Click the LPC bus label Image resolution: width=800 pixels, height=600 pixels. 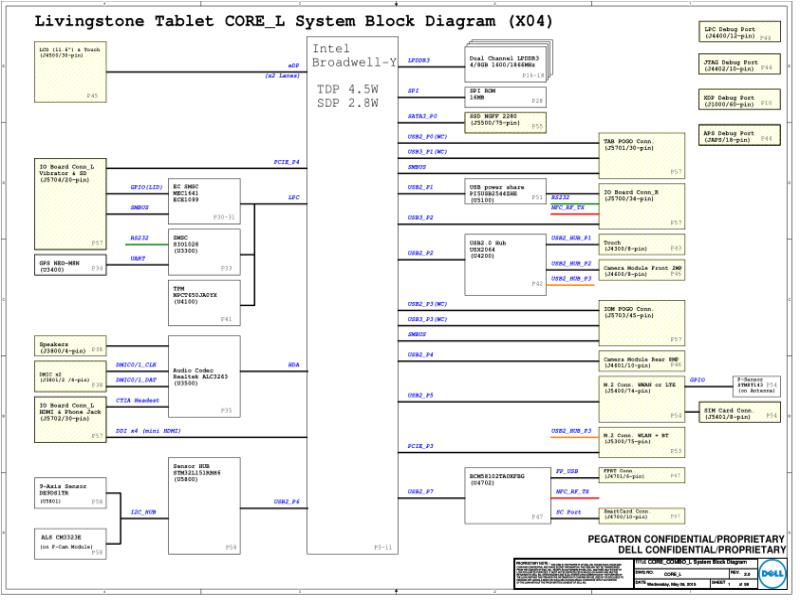coord(294,197)
